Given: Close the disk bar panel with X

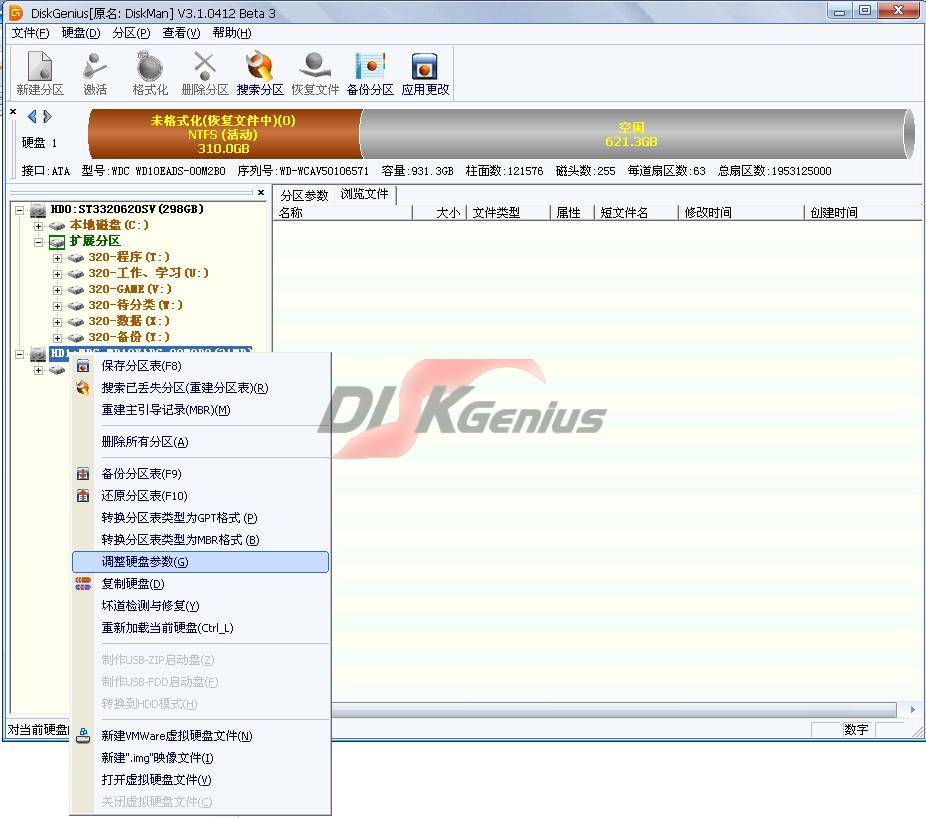Looking at the screenshot, I should (13, 111).
